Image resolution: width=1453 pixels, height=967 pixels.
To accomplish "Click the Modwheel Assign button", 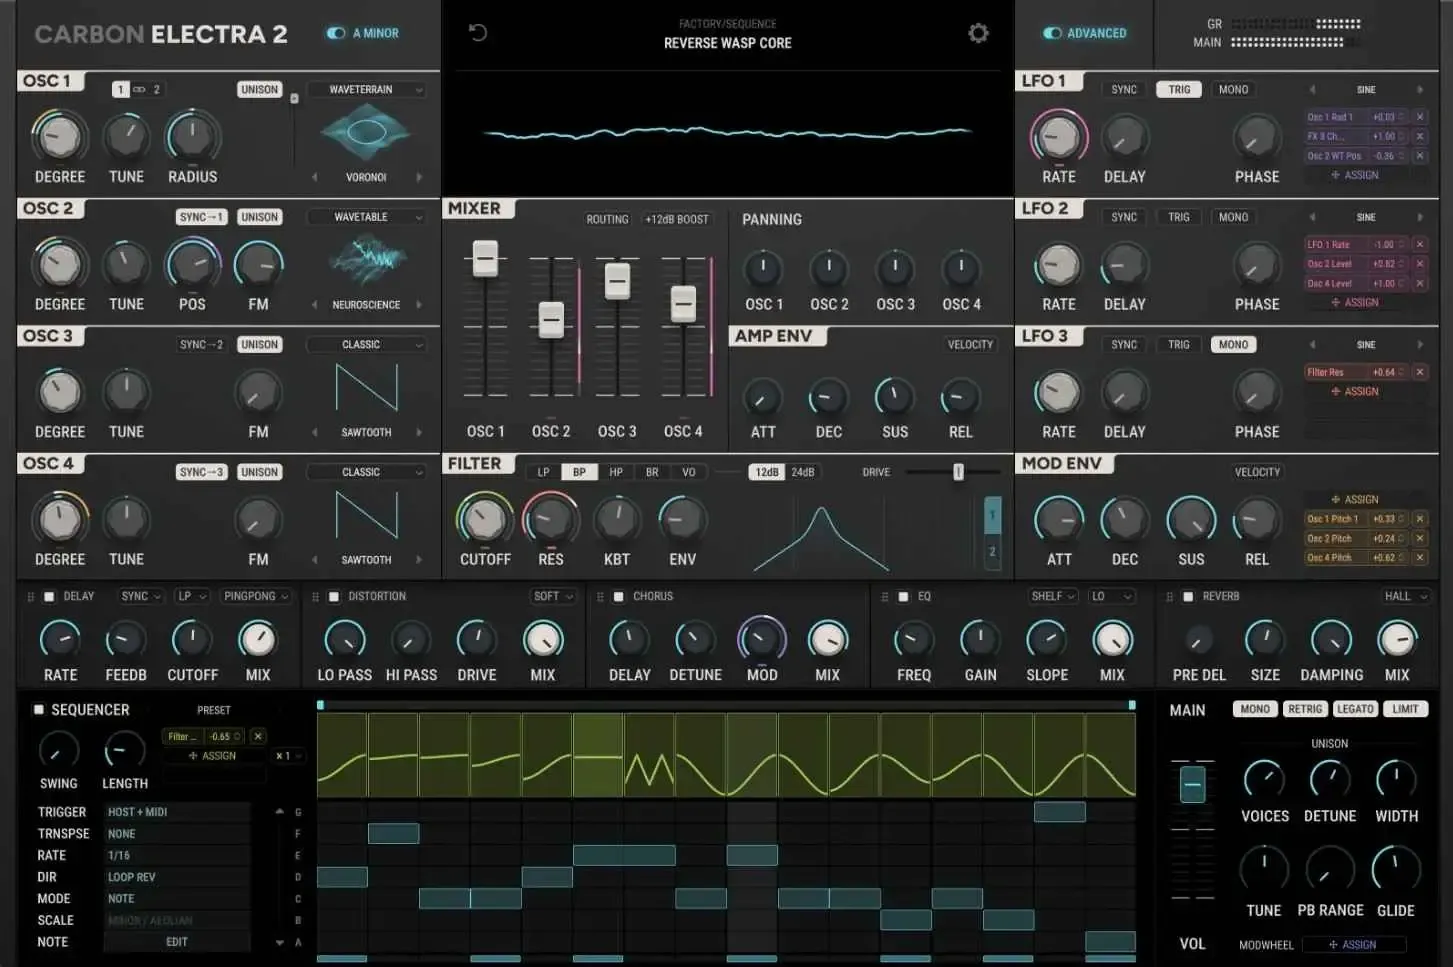I will (1353, 945).
